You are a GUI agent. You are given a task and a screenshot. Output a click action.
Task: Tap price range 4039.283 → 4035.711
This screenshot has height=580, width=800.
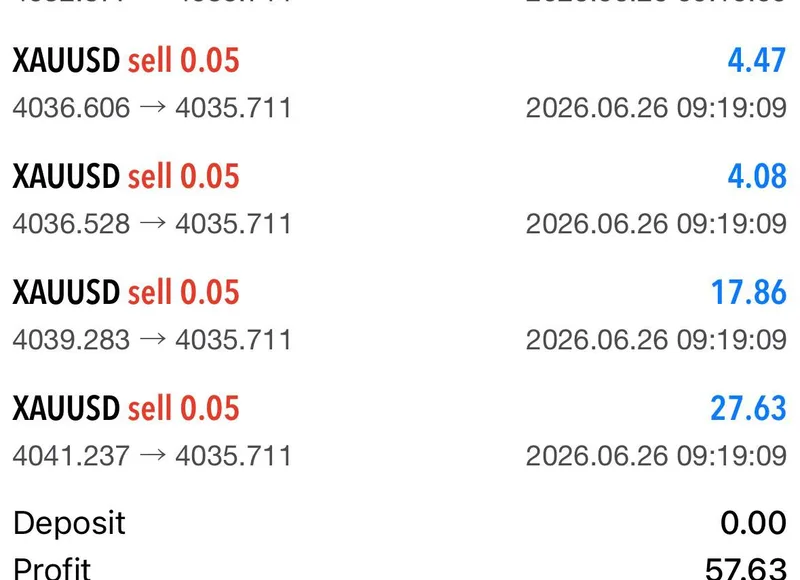[152, 340]
